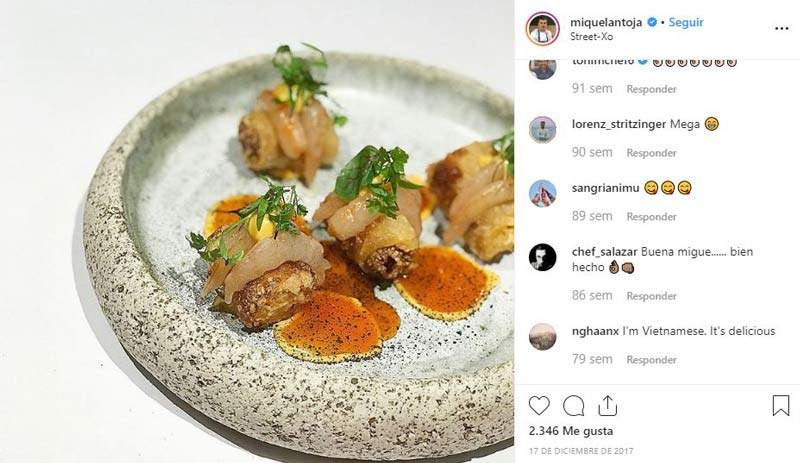
Task: Open sangrianimu avatar
Action: (542, 193)
